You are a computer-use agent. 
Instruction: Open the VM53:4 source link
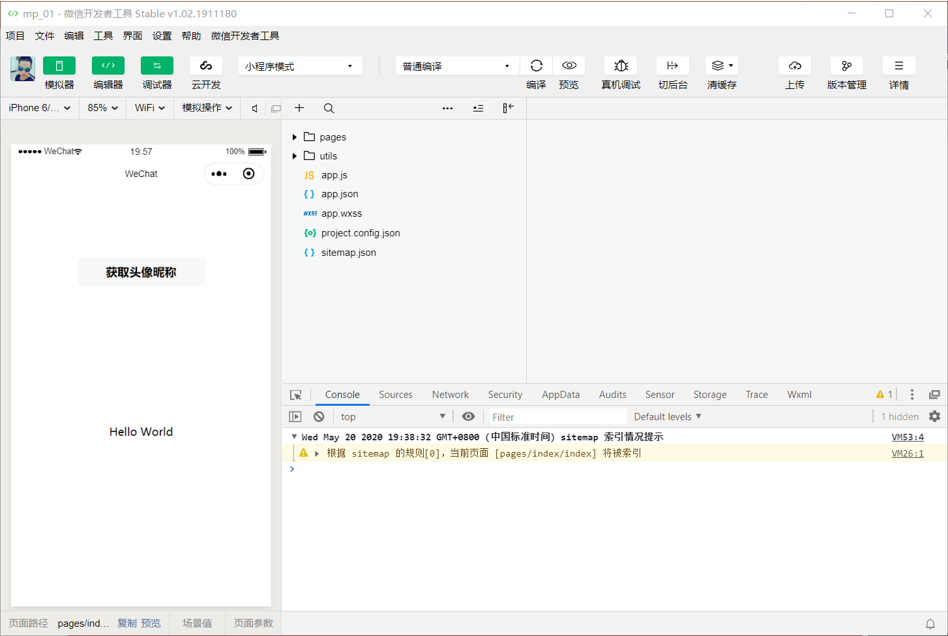click(x=907, y=436)
